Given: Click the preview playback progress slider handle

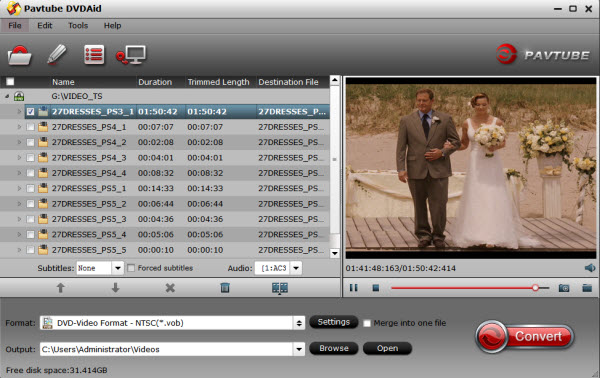Looking at the screenshot, I should coord(535,288).
